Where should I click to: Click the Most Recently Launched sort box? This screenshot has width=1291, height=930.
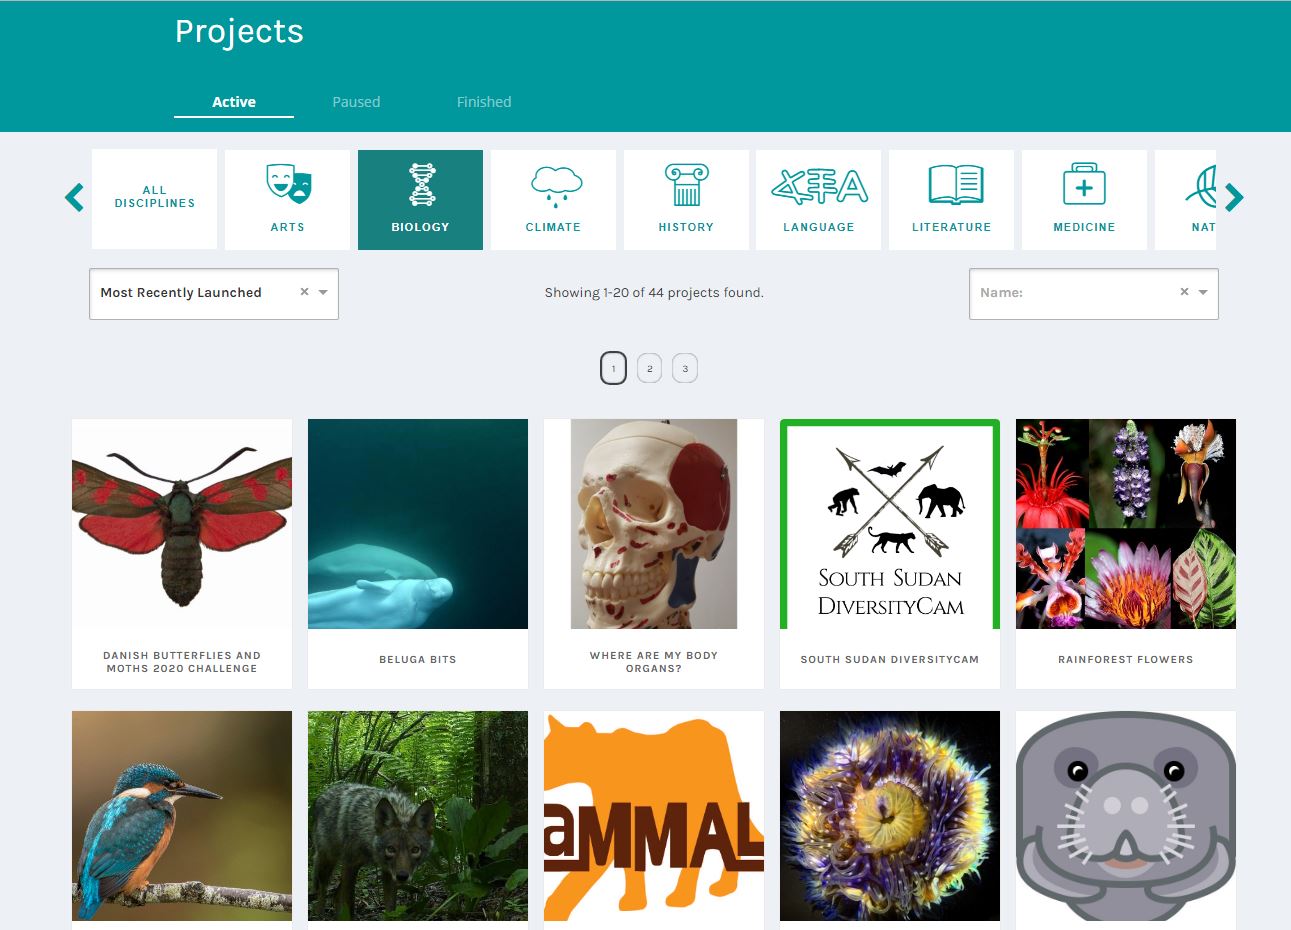pyautogui.click(x=214, y=294)
